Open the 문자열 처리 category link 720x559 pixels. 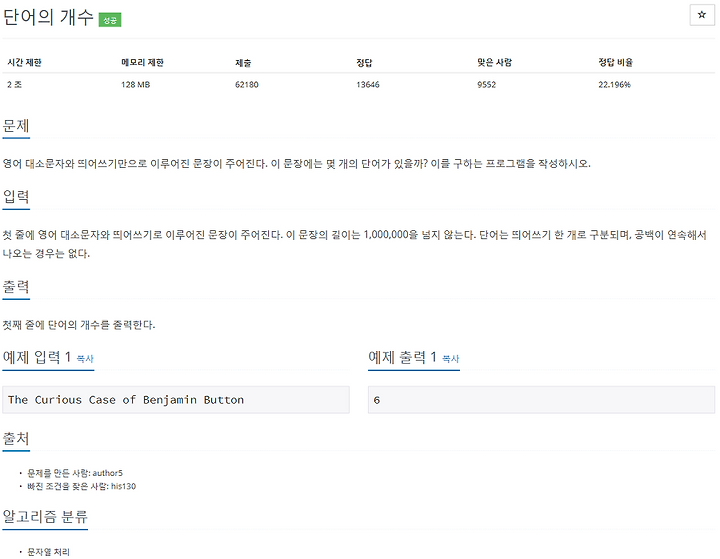click(x=48, y=552)
